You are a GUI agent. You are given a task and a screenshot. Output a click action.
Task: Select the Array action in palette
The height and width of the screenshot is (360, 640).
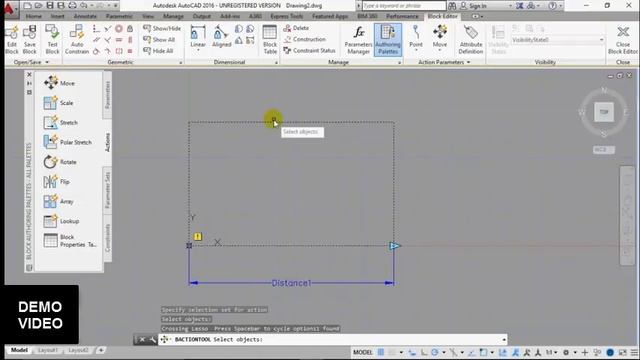tap(58, 201)
